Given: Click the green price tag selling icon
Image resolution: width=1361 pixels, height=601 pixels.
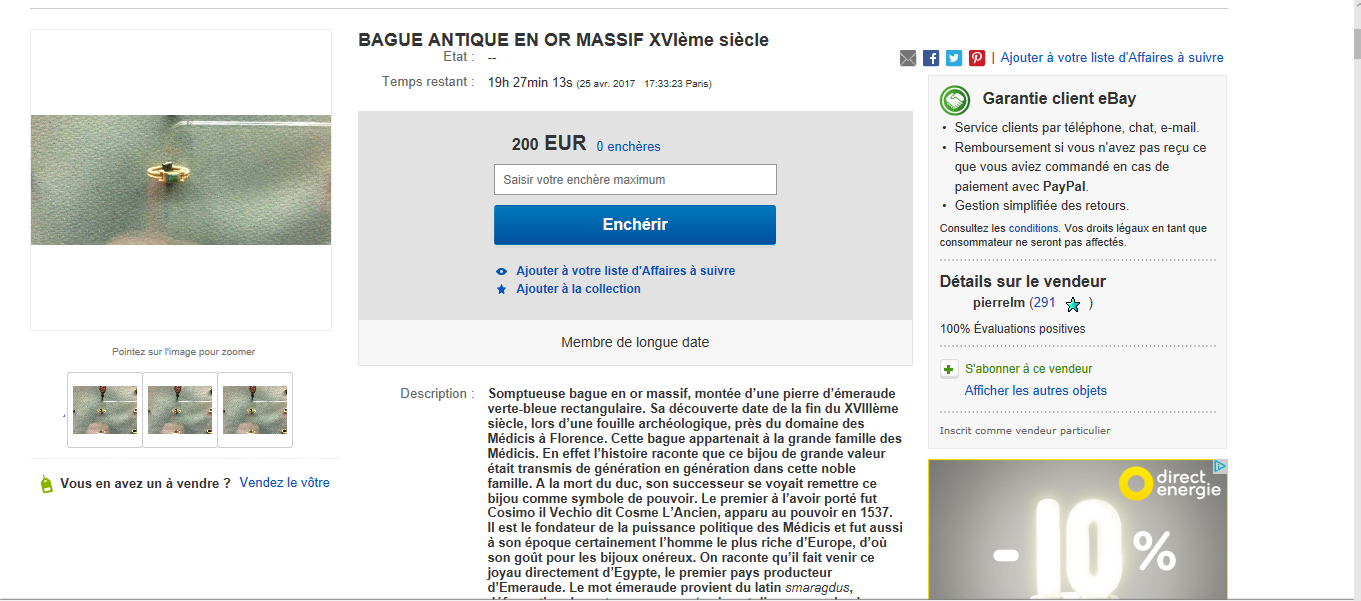Looking at the screenshot, I should (x=45, y=484).
